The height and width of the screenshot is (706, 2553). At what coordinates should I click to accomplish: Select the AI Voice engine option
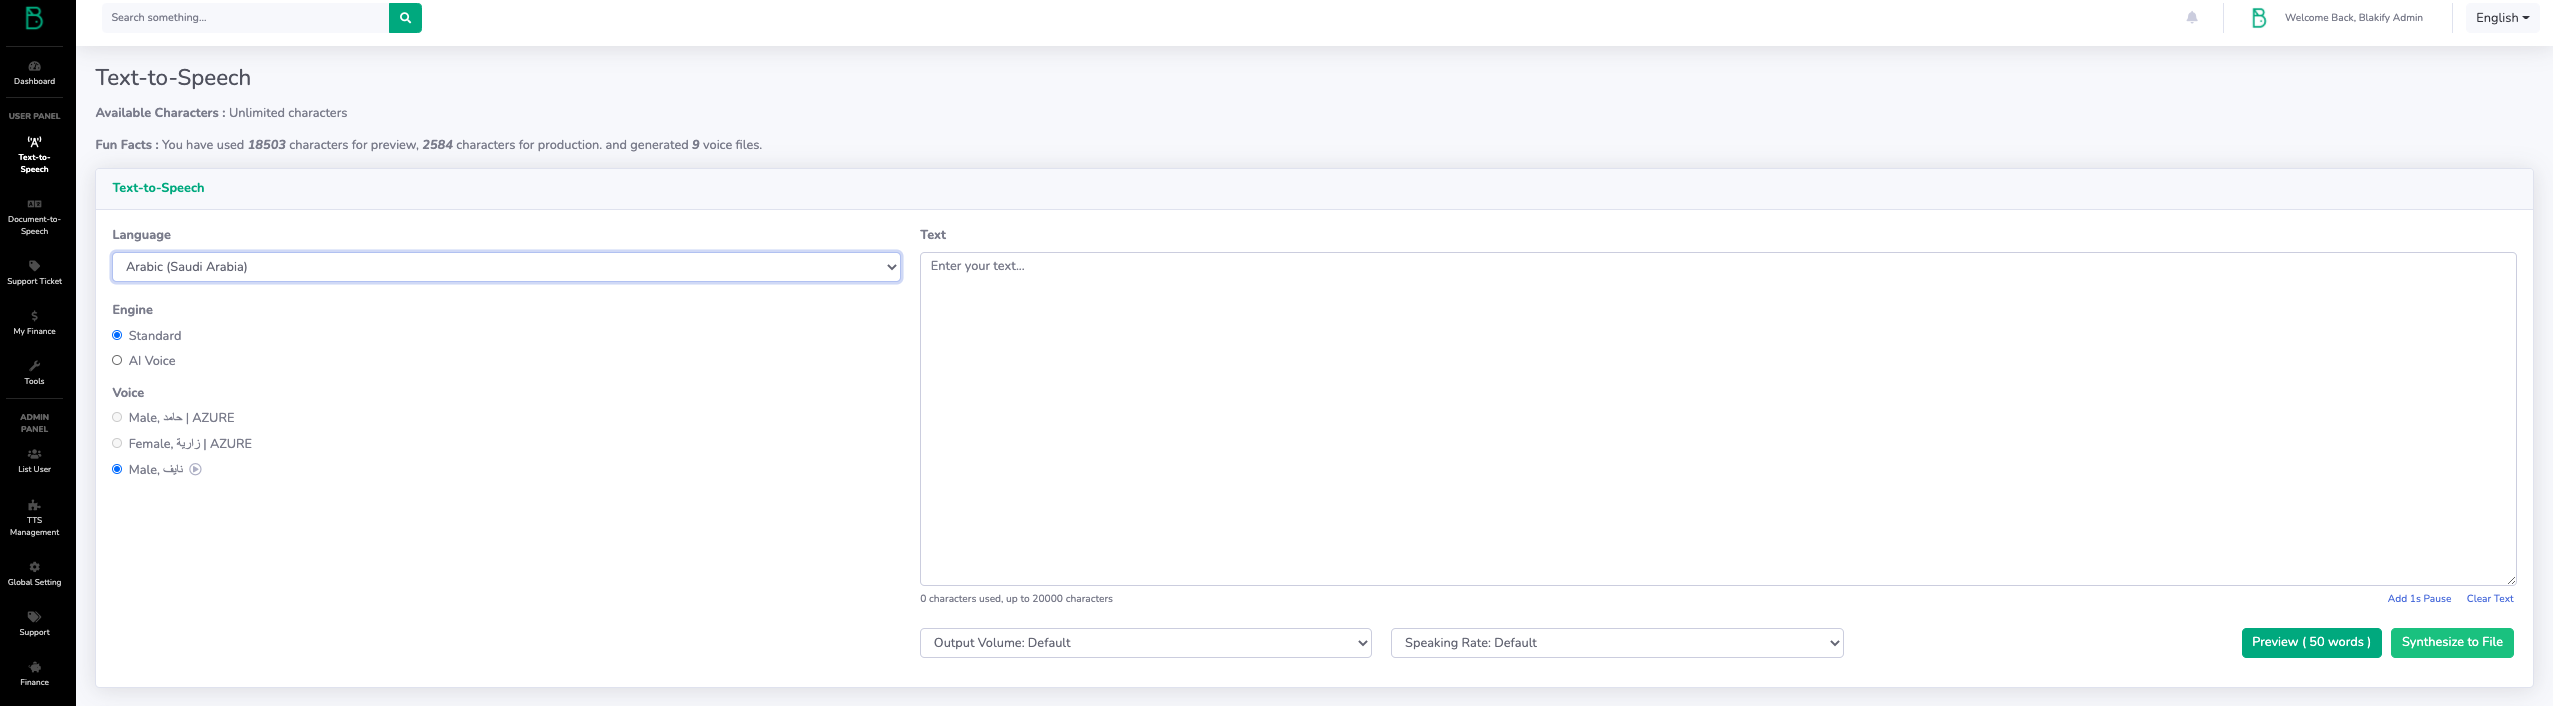pos(117,360)
